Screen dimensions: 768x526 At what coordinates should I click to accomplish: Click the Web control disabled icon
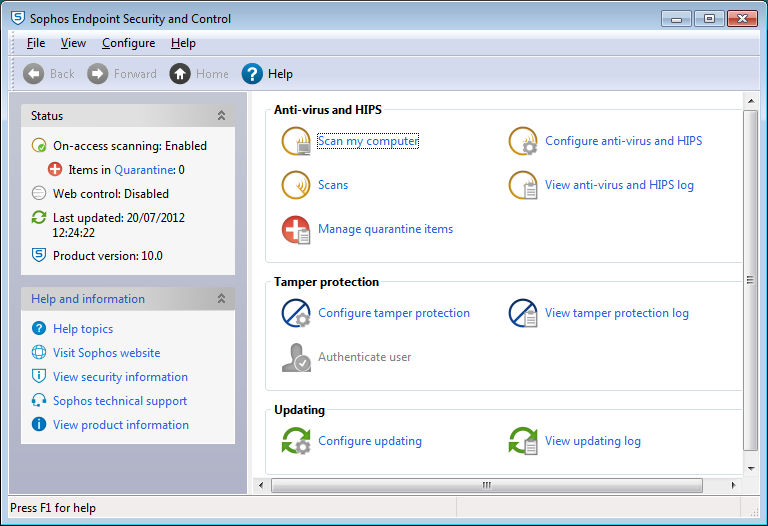click(39, 193)
